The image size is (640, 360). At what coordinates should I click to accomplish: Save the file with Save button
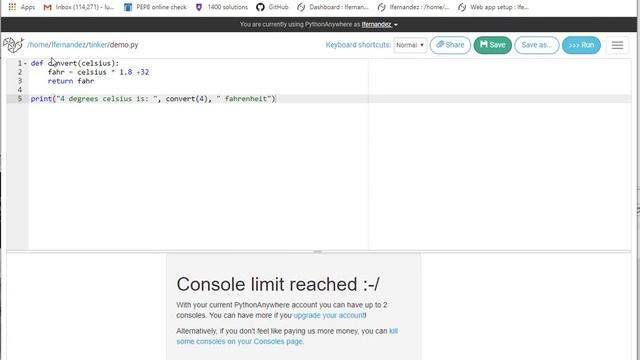(493, 45)
